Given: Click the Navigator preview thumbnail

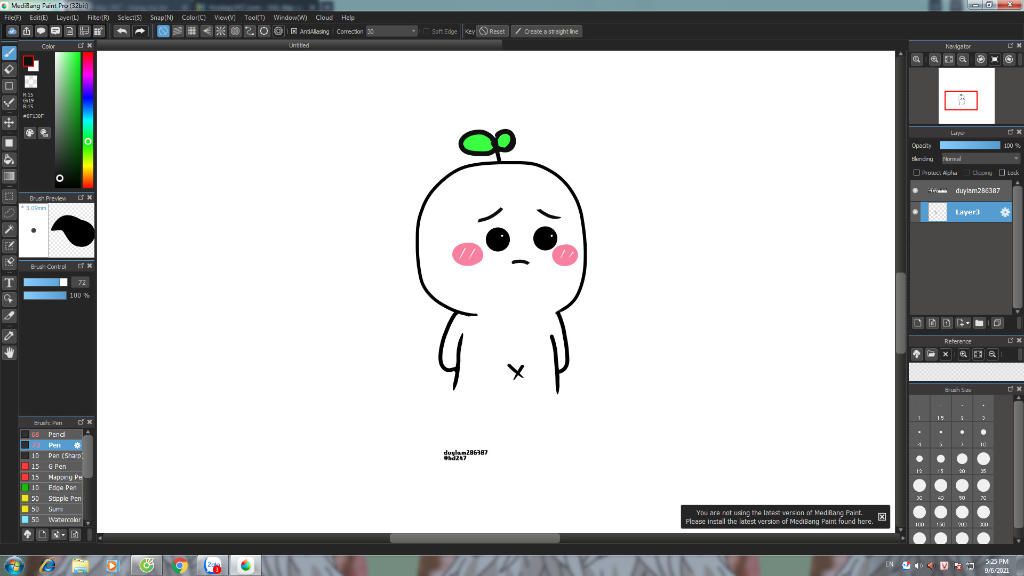Looking at the screenshot, I should point(967,96).
